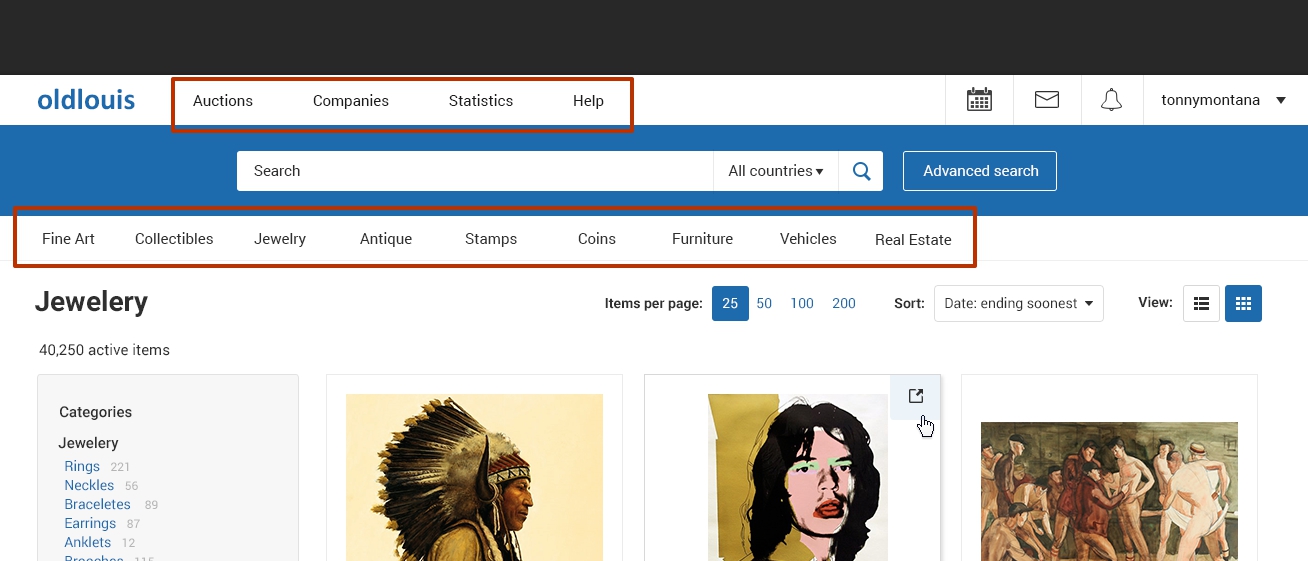Open the Rings category link
Image resolution: width=1308 pixels, height=561 pixels.
pyautogui.click(x=82, y=466)
